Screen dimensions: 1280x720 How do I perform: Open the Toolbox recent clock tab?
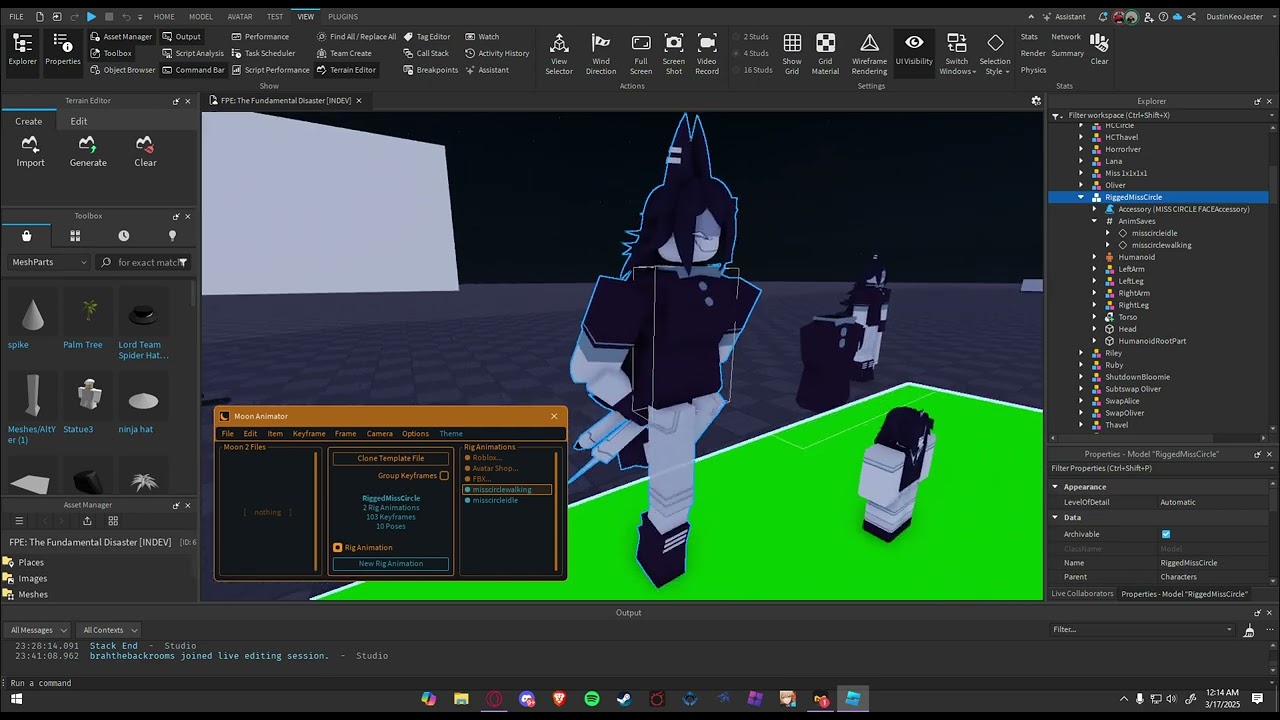coord(124,236)
